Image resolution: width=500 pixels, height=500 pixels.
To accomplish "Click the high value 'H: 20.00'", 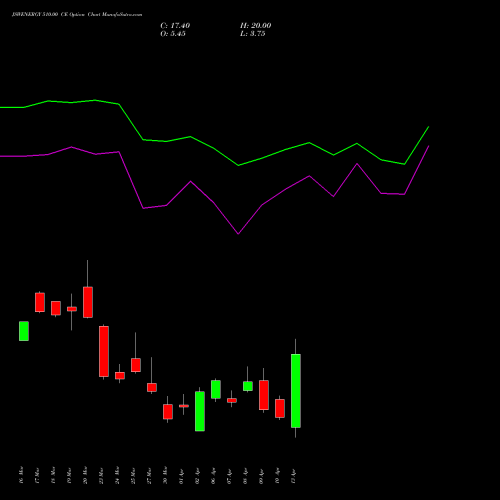I will tap(256, 26).
